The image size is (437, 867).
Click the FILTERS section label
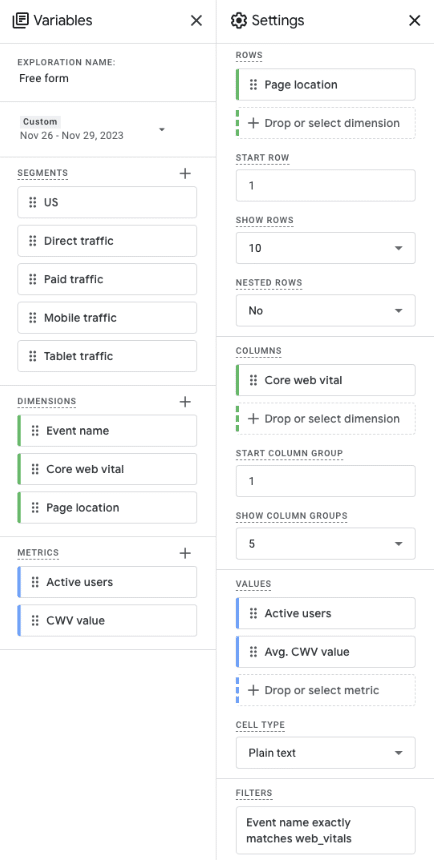[254, 793]
